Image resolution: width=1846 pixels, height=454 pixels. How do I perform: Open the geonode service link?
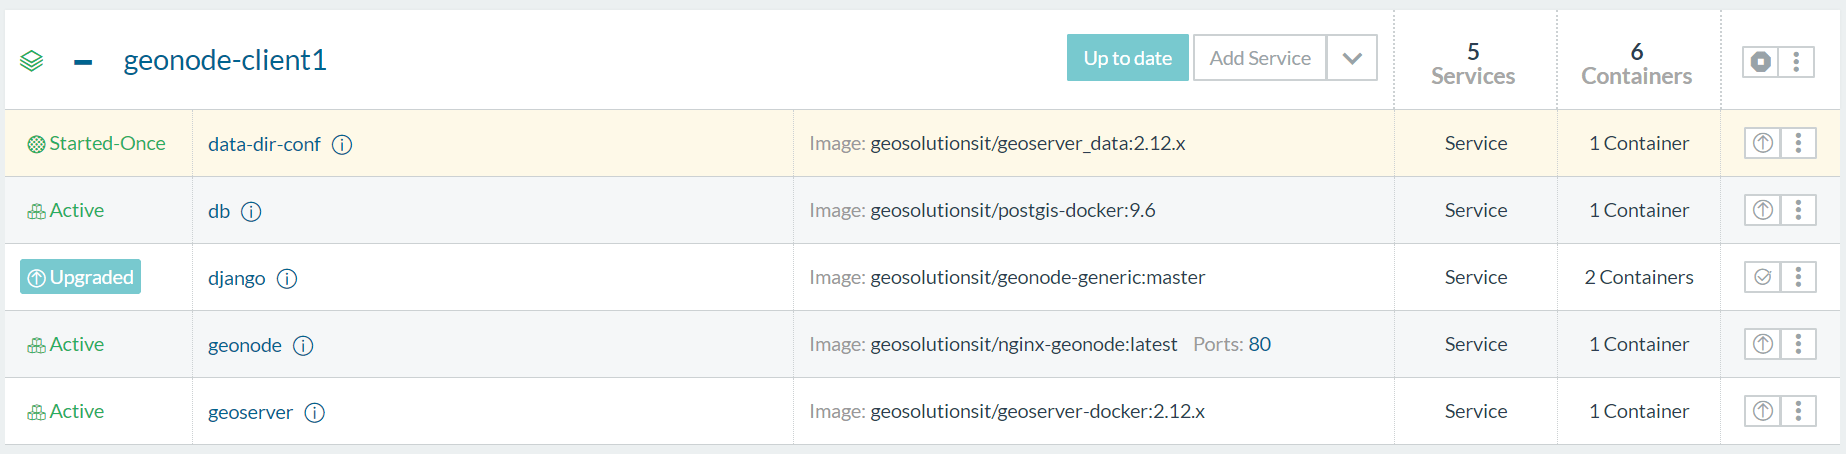(x=245, y=345)
